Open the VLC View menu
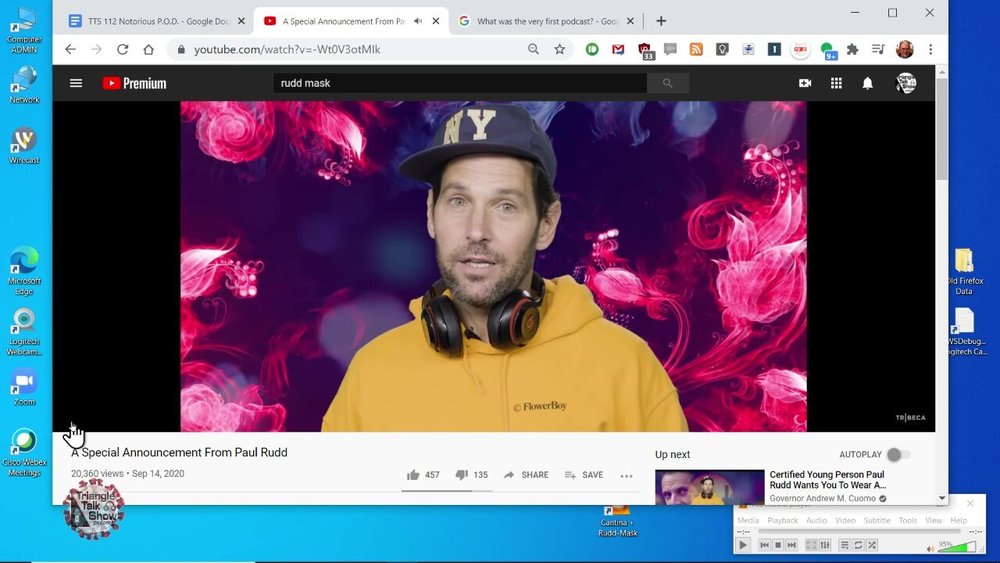Image resolution: width=1000 pixels, height=563 pixels. [934, 520]
